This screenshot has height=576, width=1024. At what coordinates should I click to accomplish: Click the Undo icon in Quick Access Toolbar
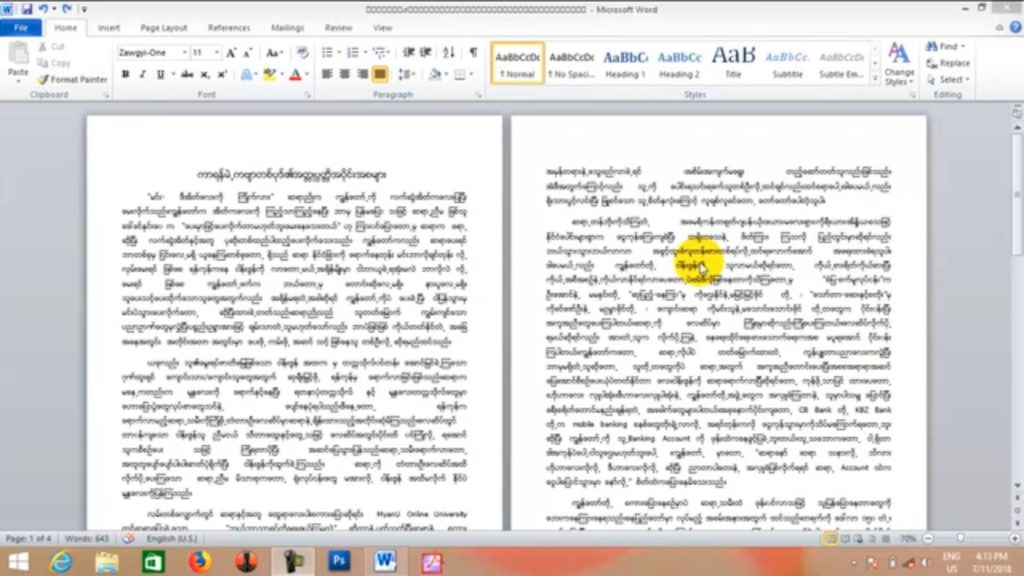click(43, 9)
